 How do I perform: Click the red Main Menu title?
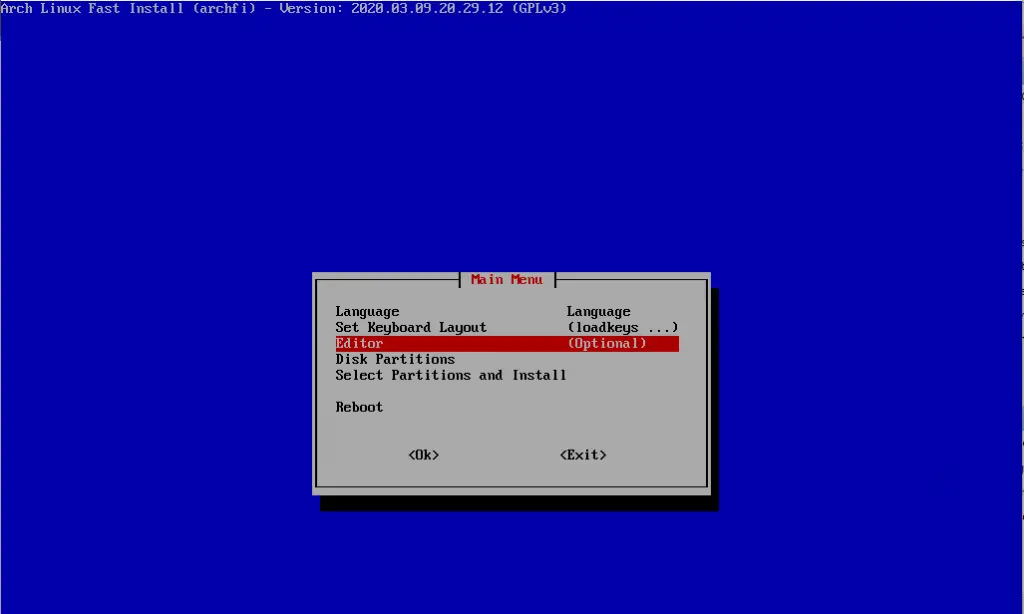tap(507, 280)
